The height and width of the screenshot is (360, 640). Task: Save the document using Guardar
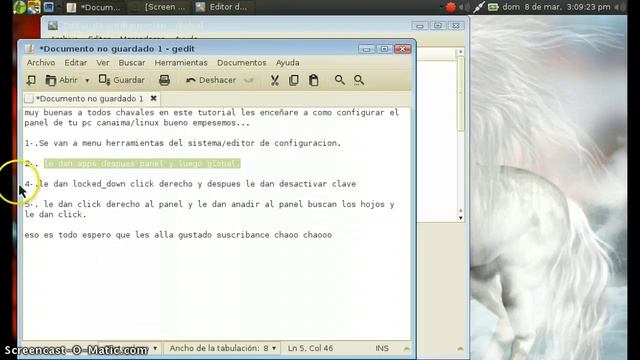(122, 80)
